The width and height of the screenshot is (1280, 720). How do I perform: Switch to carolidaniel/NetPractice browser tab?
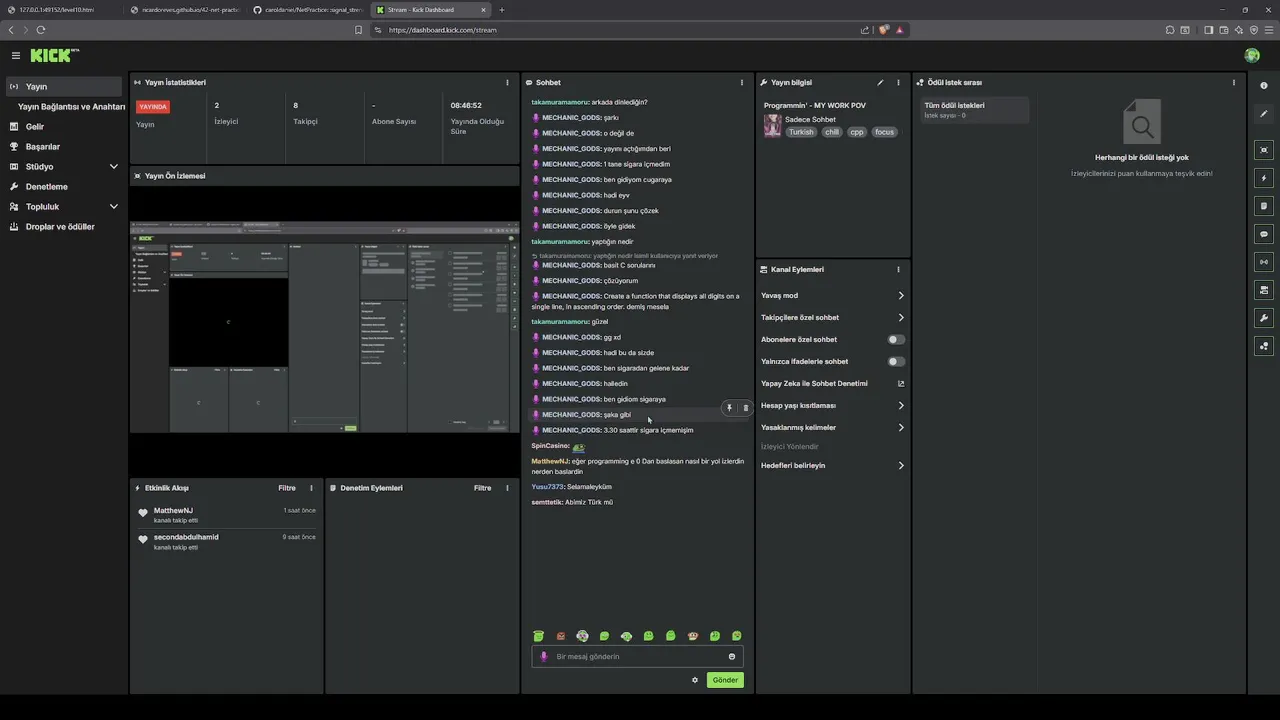pyautogui.click(x=309, y=10)
